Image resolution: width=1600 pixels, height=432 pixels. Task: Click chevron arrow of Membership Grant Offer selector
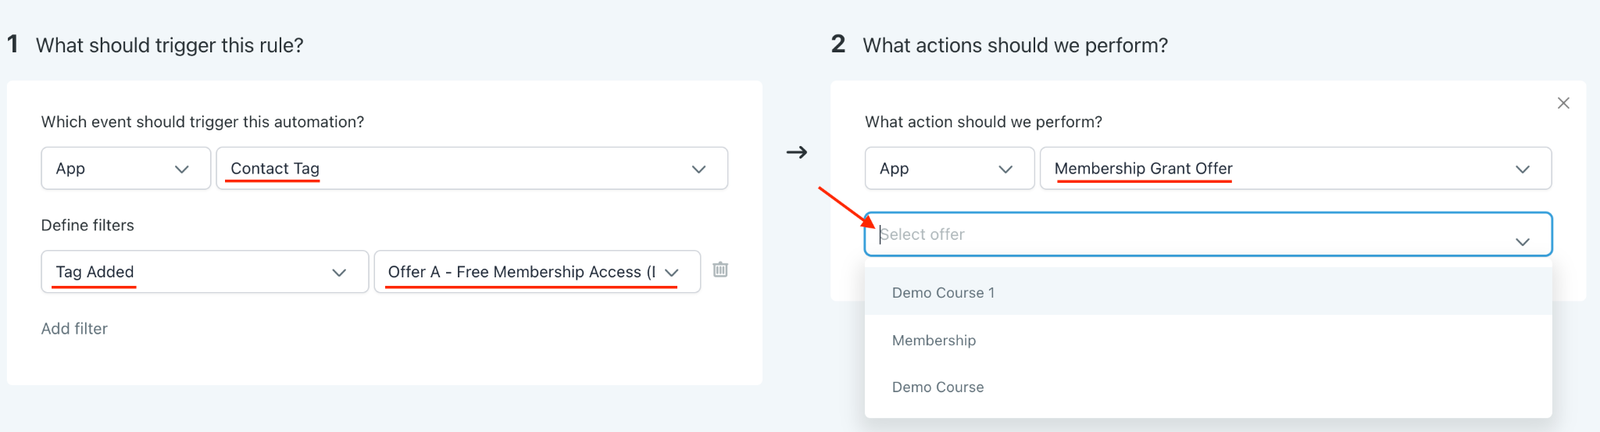pyautogui.click(x=1522, y=169)
